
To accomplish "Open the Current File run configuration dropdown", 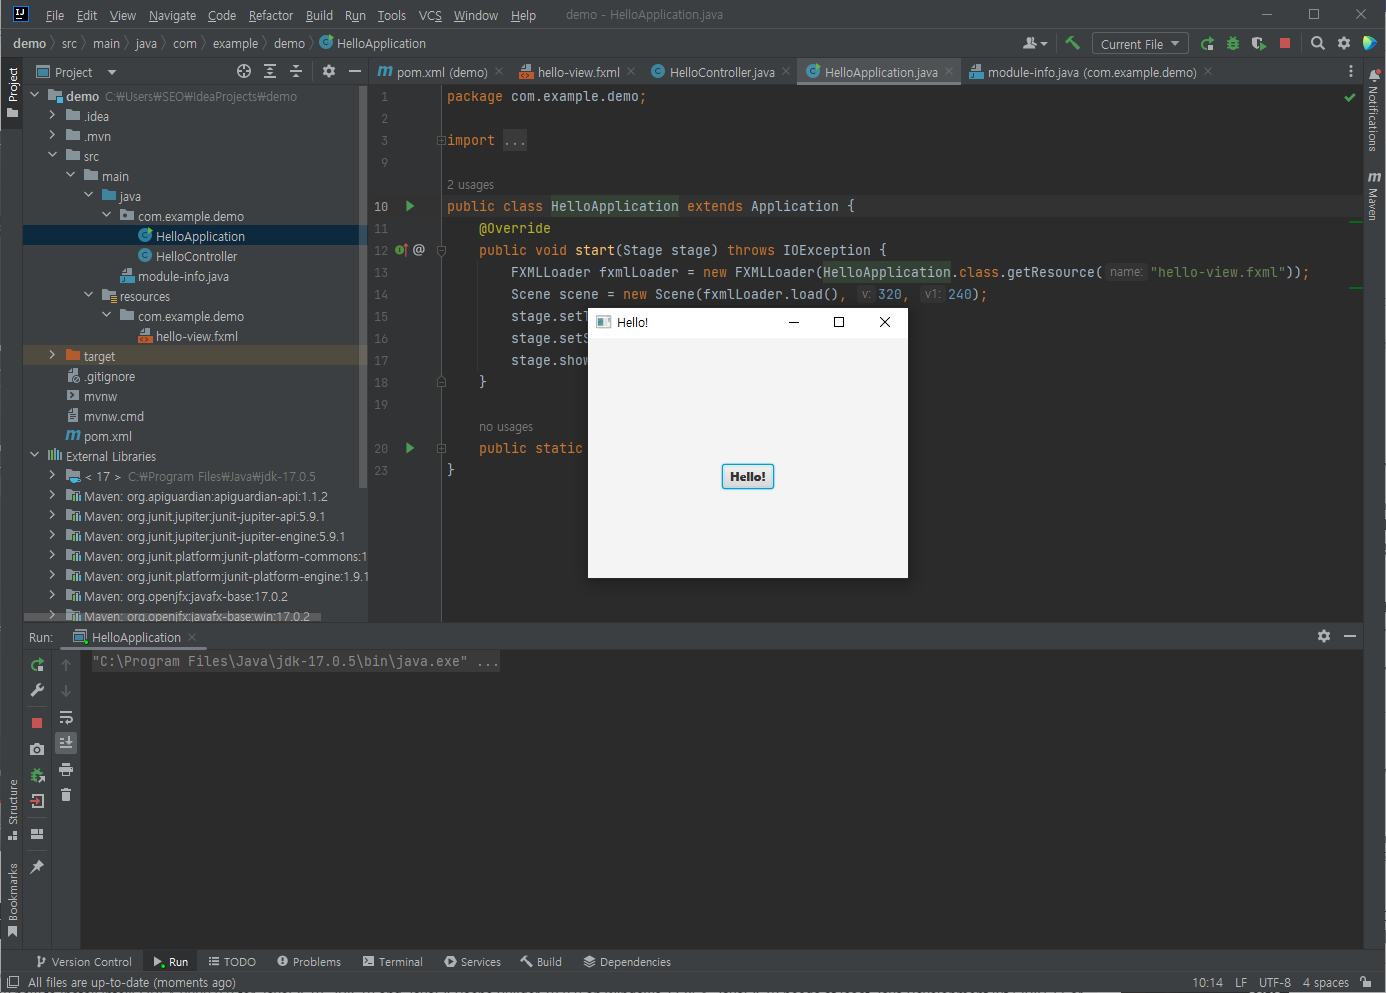I will coord(1140,44).
